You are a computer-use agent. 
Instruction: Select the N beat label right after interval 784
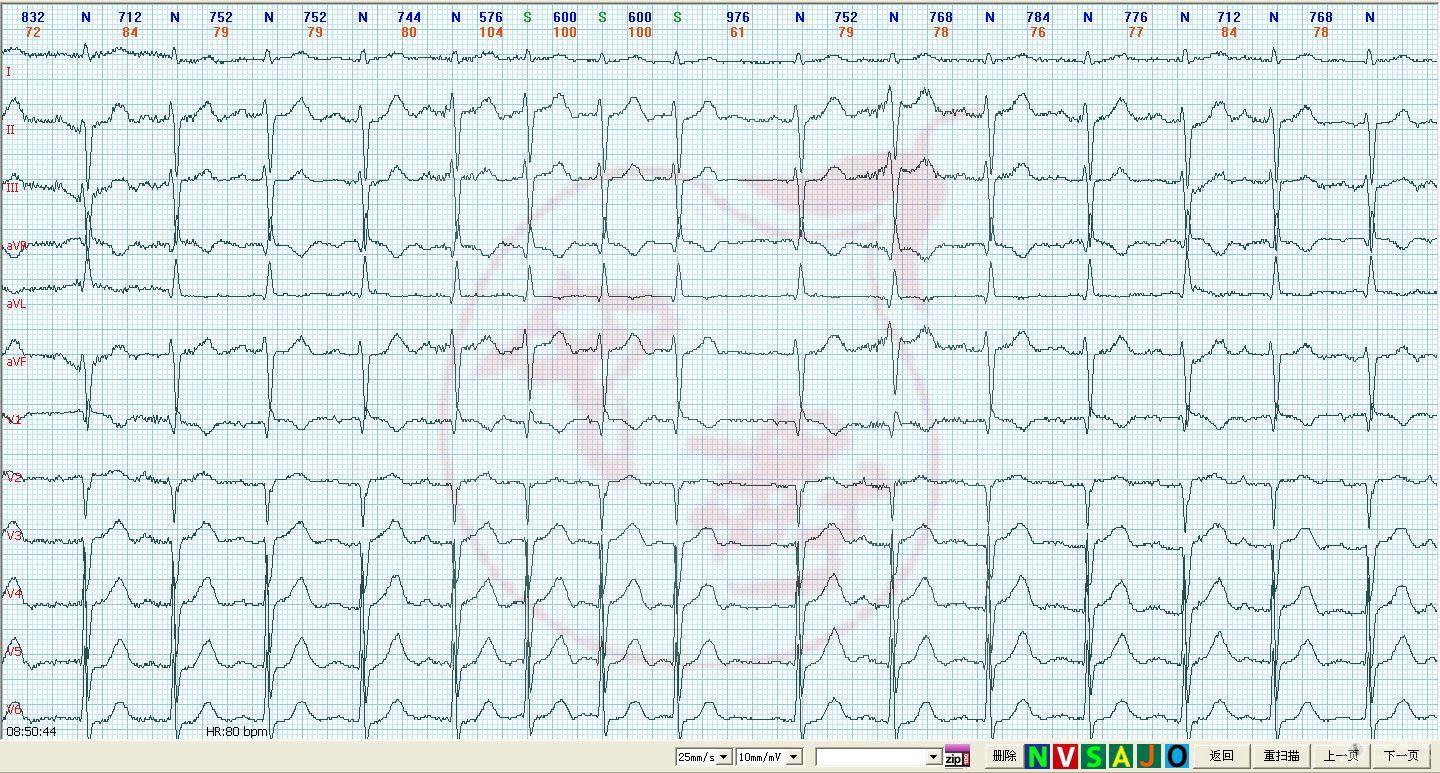(1088, 17)
